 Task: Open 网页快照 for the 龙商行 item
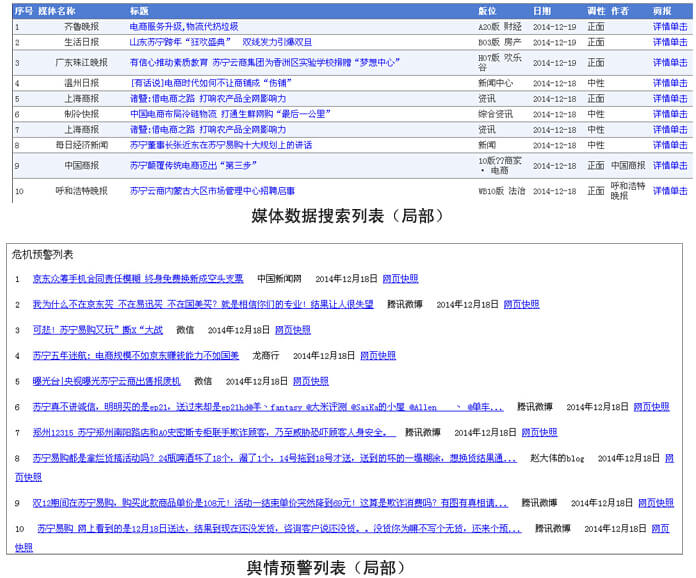click(378, 356)
